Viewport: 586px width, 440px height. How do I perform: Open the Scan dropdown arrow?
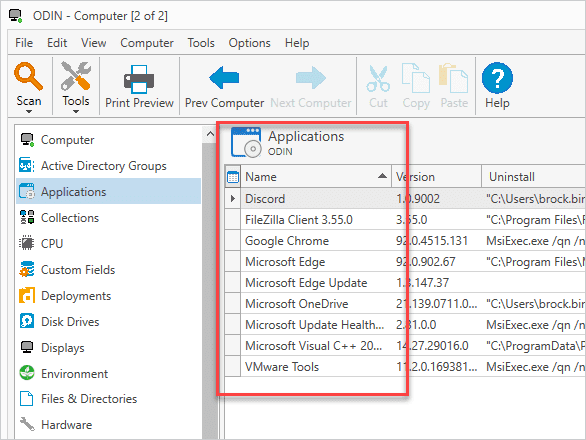tap(28, 111)
